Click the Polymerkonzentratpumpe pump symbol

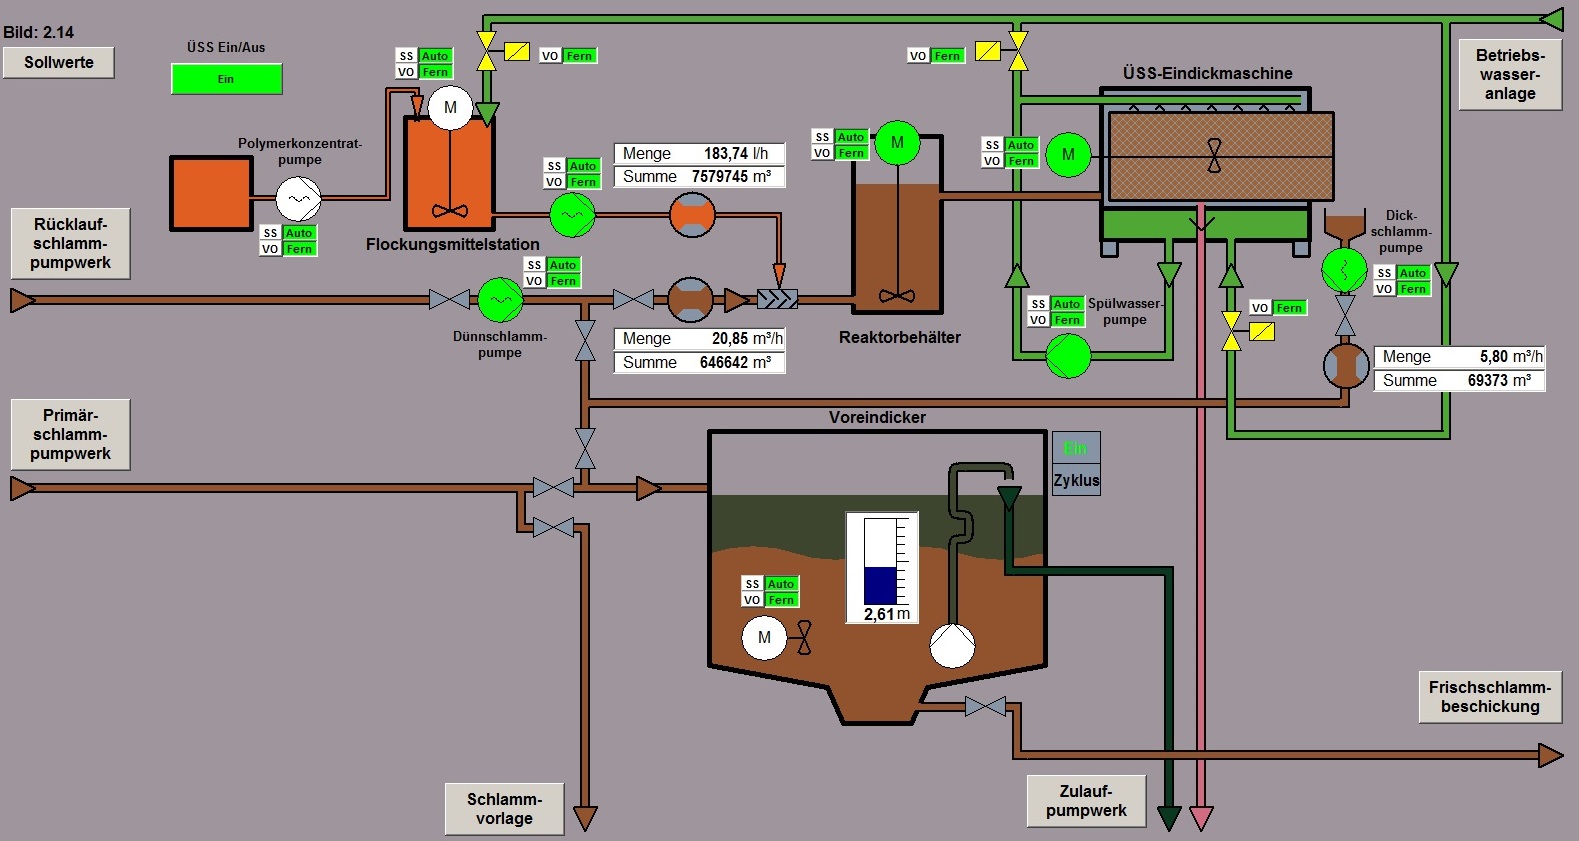click(298, 198)
